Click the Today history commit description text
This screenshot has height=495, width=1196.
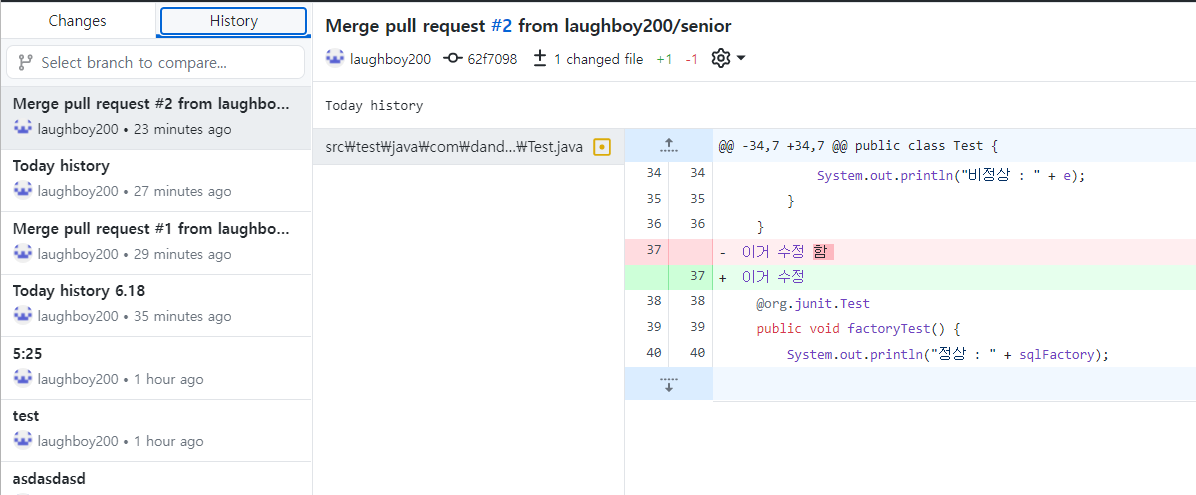tap(374, 105)
